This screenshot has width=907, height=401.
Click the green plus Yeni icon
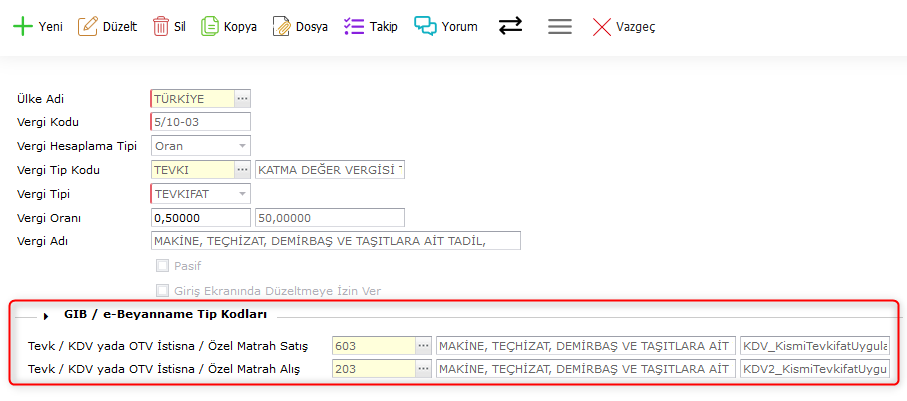point(22,27)
